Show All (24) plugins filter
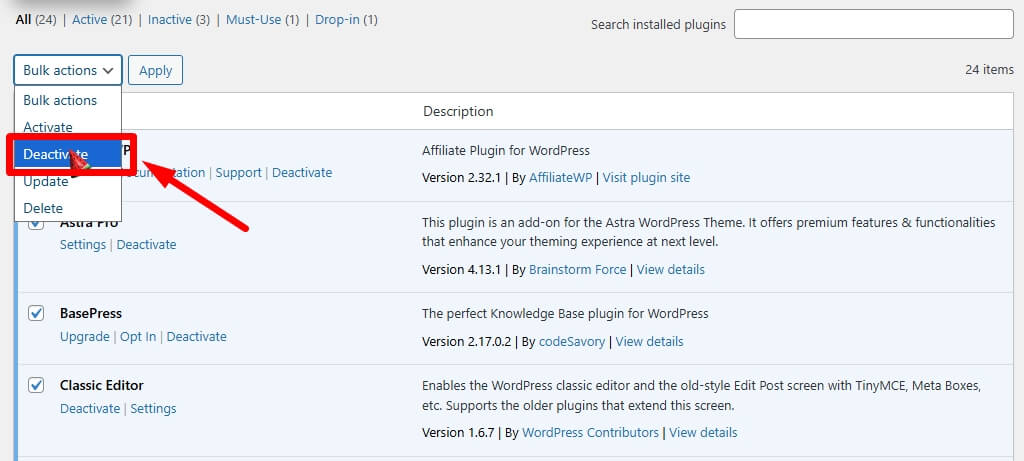1024x461 pixels. (x=36, y=20)
